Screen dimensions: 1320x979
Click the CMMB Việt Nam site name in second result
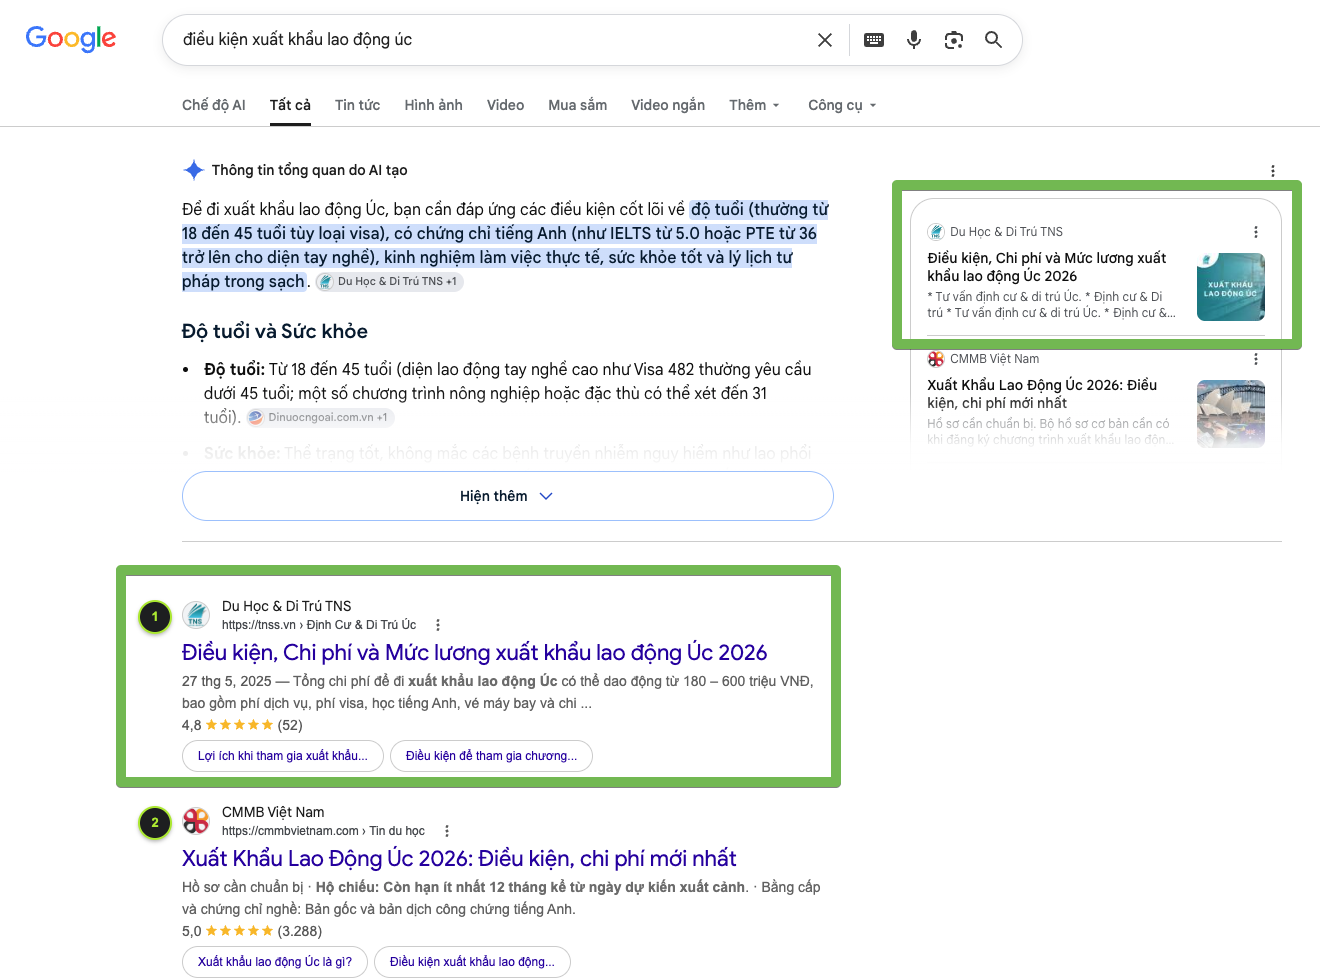pyautogui.click(x=273, y=812)
